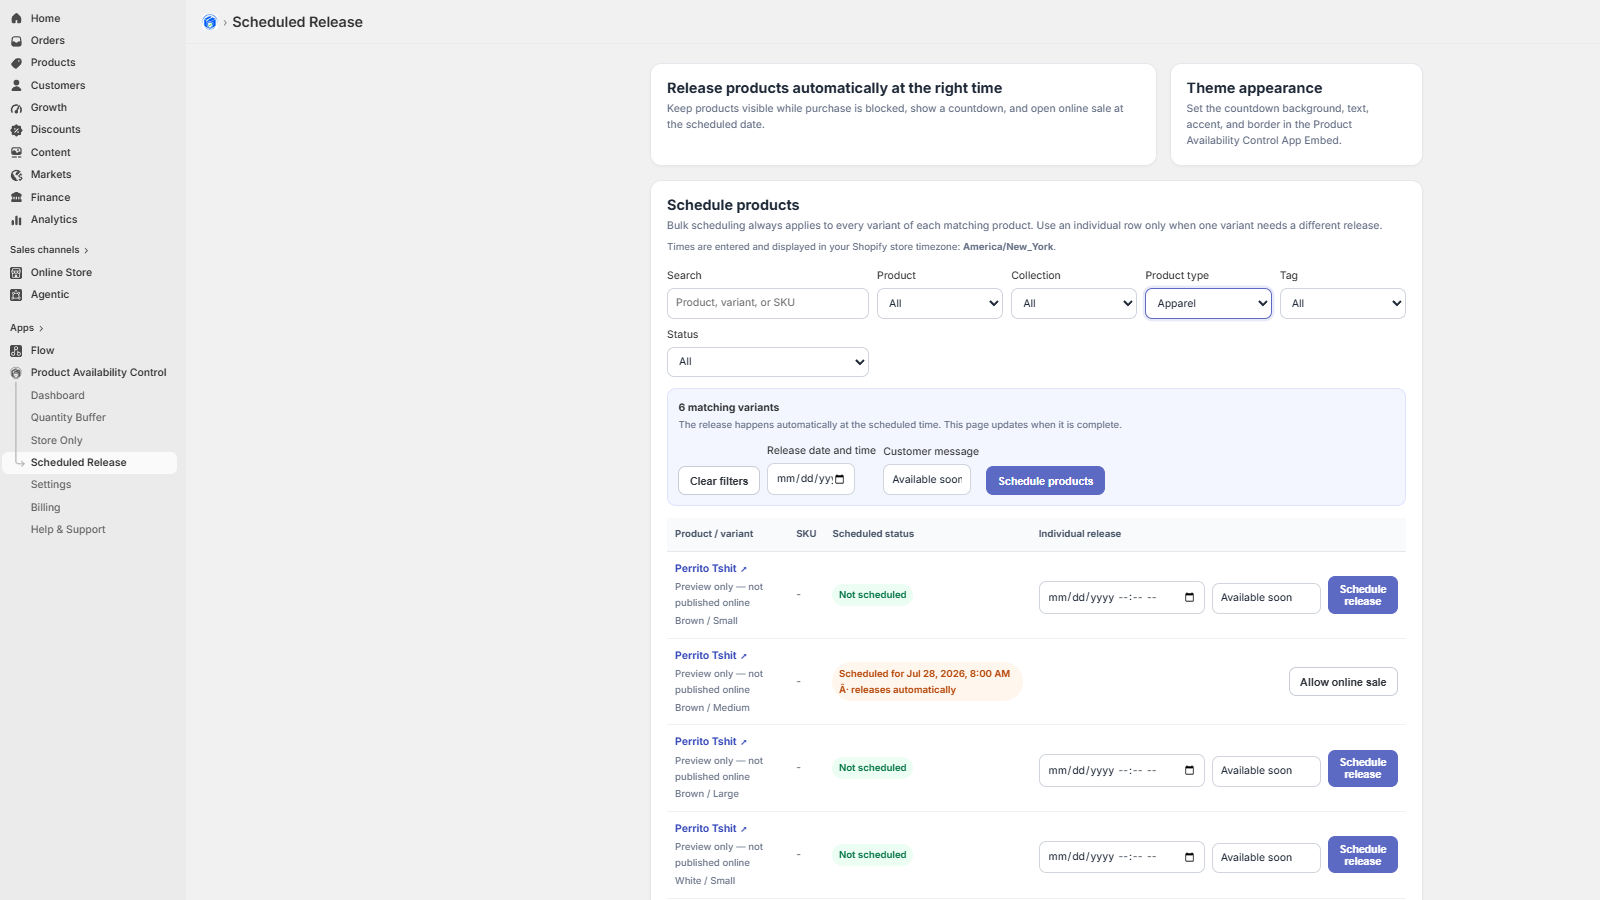Click the 6 matching variants text

click(729, 408)
